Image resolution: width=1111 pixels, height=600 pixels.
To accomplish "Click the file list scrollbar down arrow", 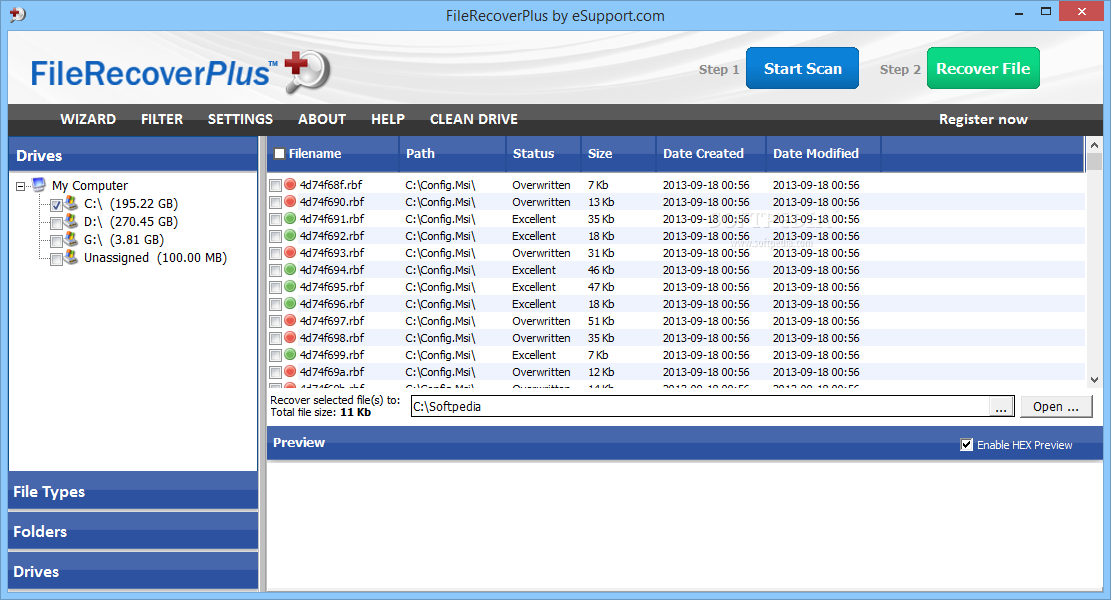I will (1094, 380).
